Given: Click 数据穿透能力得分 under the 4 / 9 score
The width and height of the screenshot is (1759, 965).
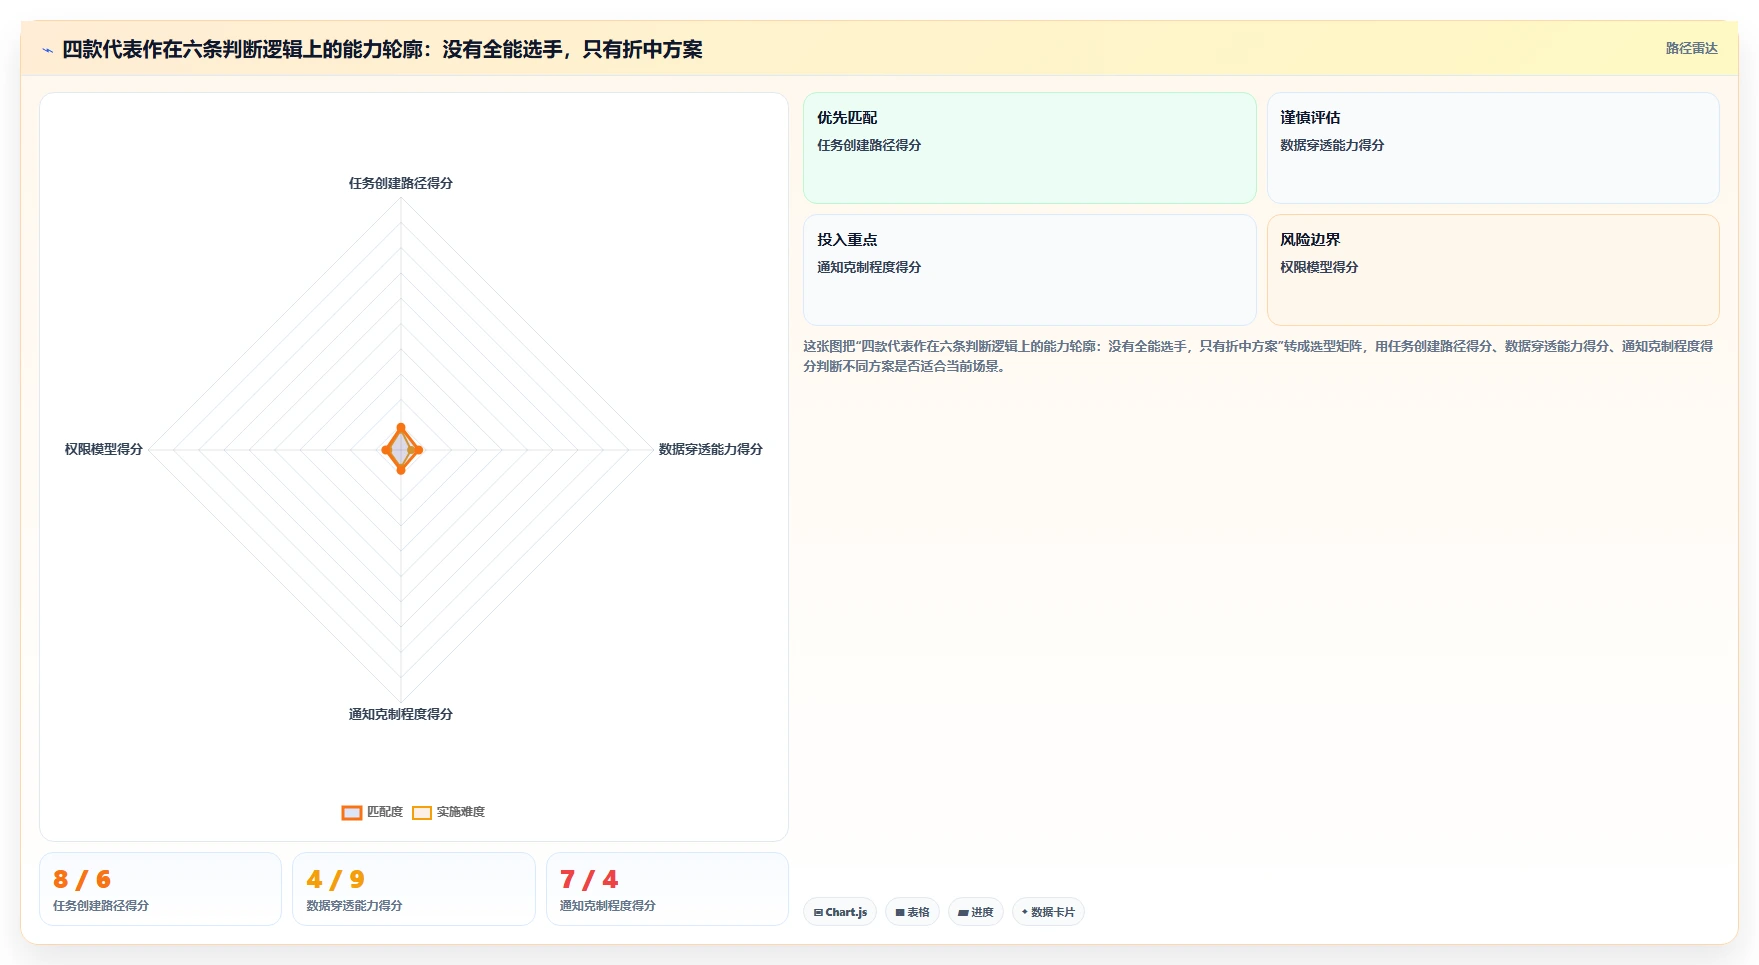Looking at the screenshot, I should [x=354, y=905].
